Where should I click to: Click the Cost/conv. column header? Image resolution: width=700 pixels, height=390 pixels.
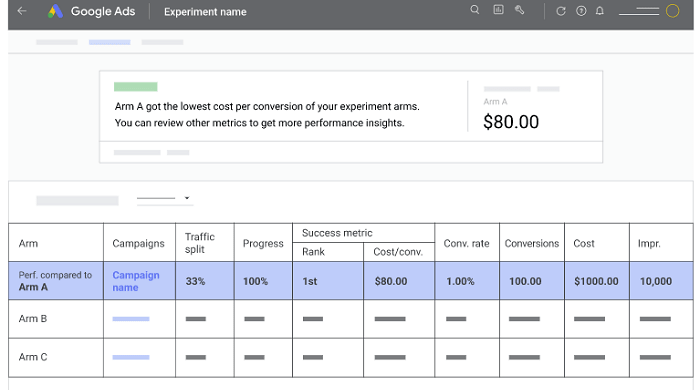coord(398,252)
